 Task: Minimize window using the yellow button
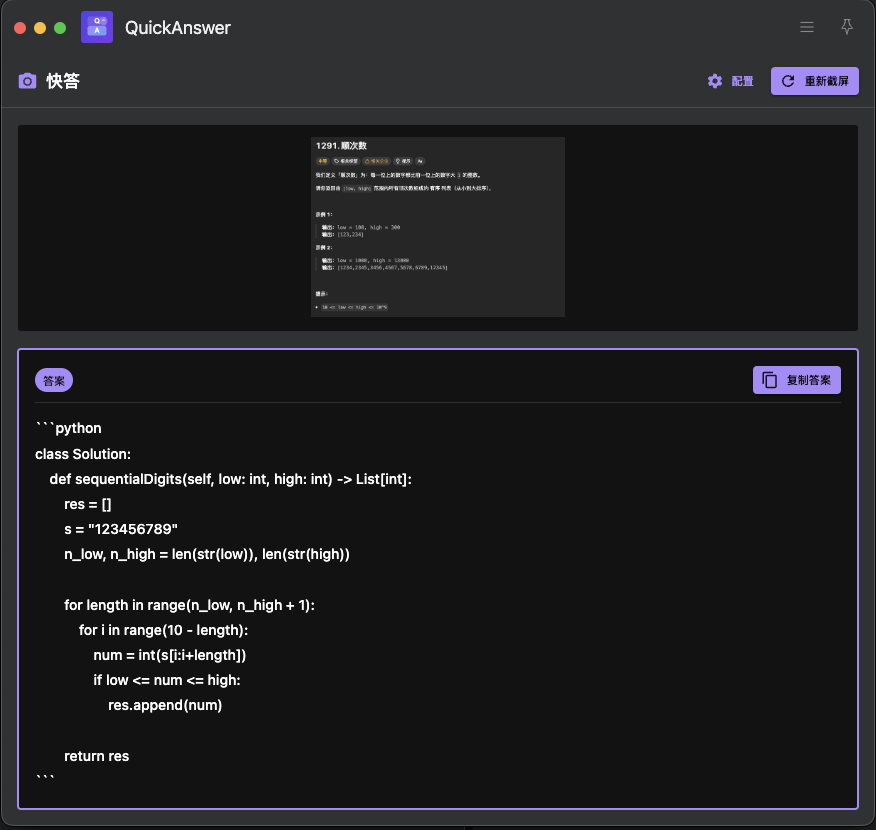pos(40,28)
